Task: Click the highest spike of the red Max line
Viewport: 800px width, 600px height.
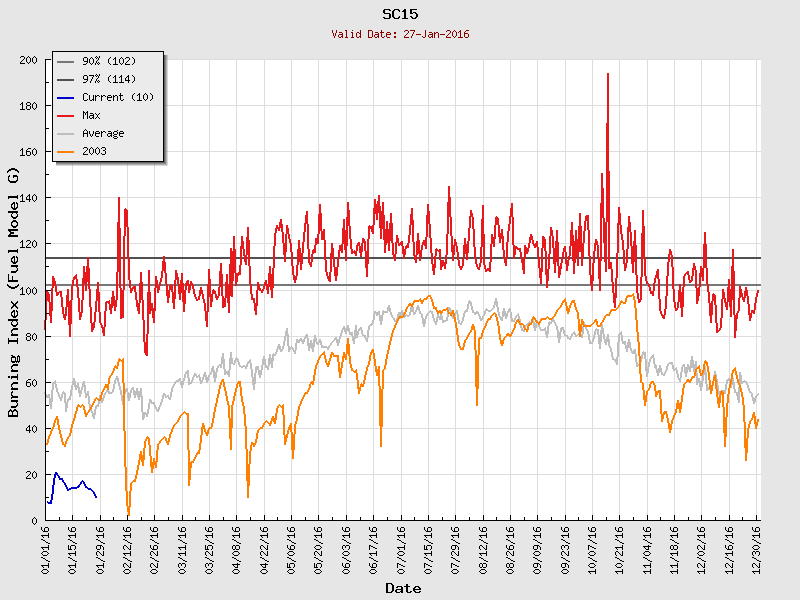Action: pos(607,74)
